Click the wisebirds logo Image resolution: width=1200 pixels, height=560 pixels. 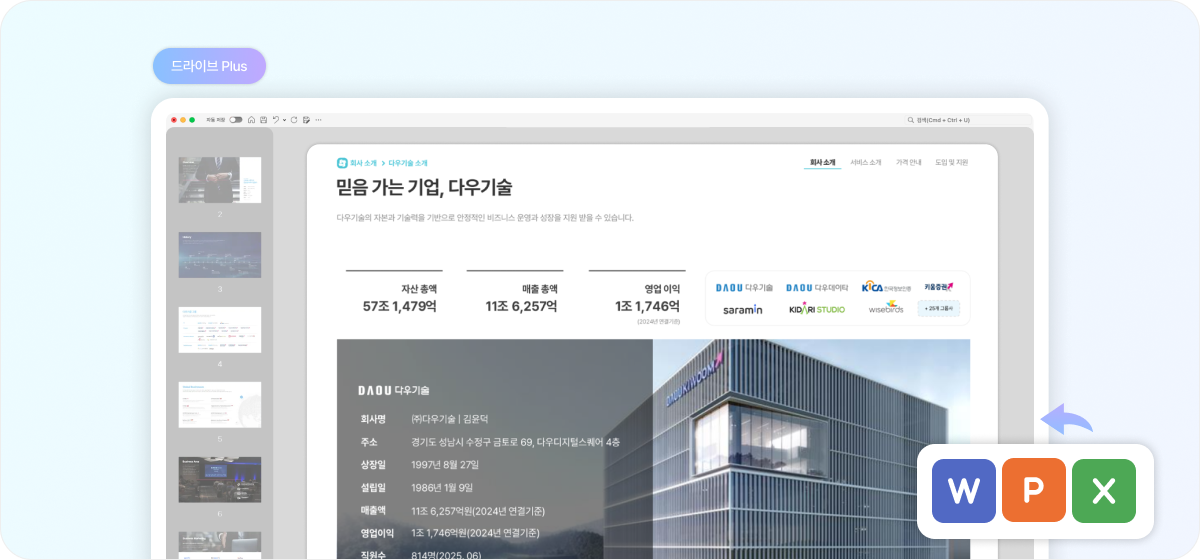click(x=885, y=308)
